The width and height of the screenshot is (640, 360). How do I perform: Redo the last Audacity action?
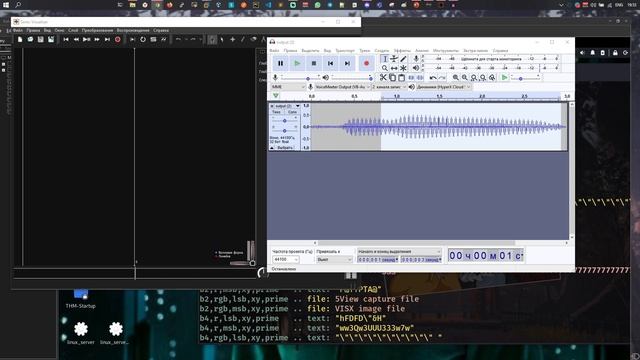[442, 78]
